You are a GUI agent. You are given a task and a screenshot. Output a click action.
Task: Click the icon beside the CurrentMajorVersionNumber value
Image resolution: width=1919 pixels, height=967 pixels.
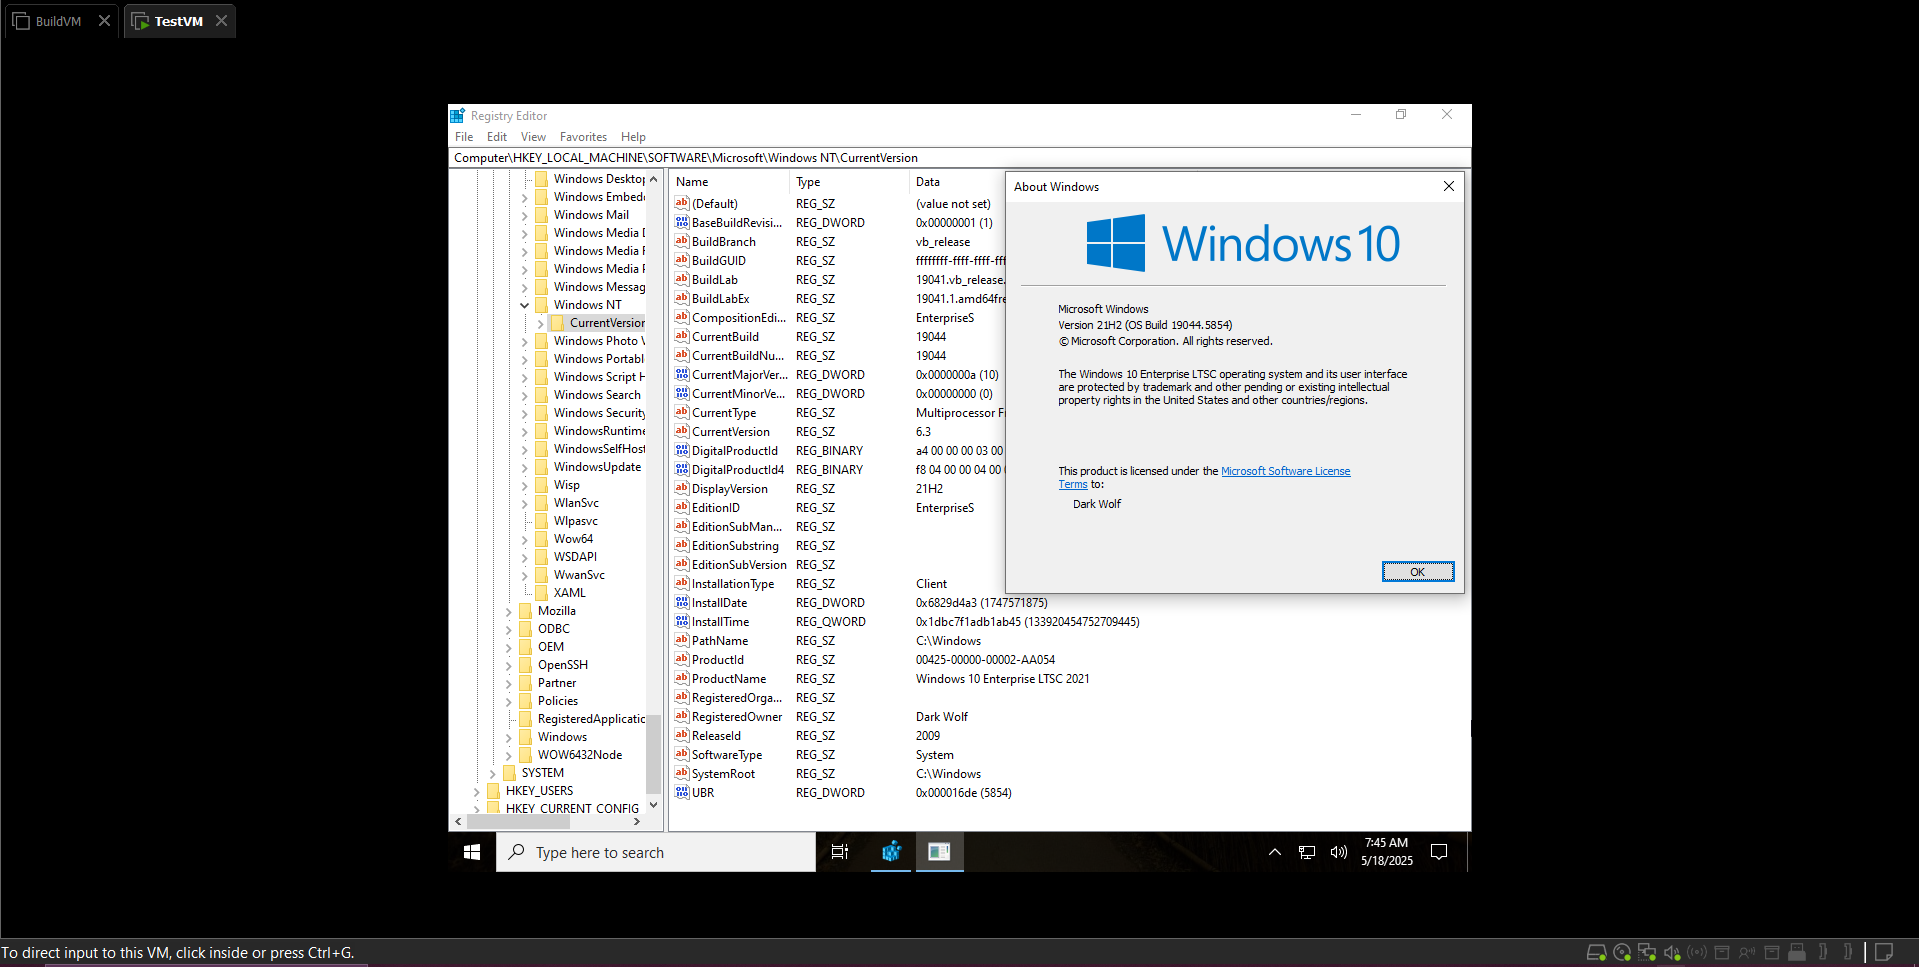(682, 374)
